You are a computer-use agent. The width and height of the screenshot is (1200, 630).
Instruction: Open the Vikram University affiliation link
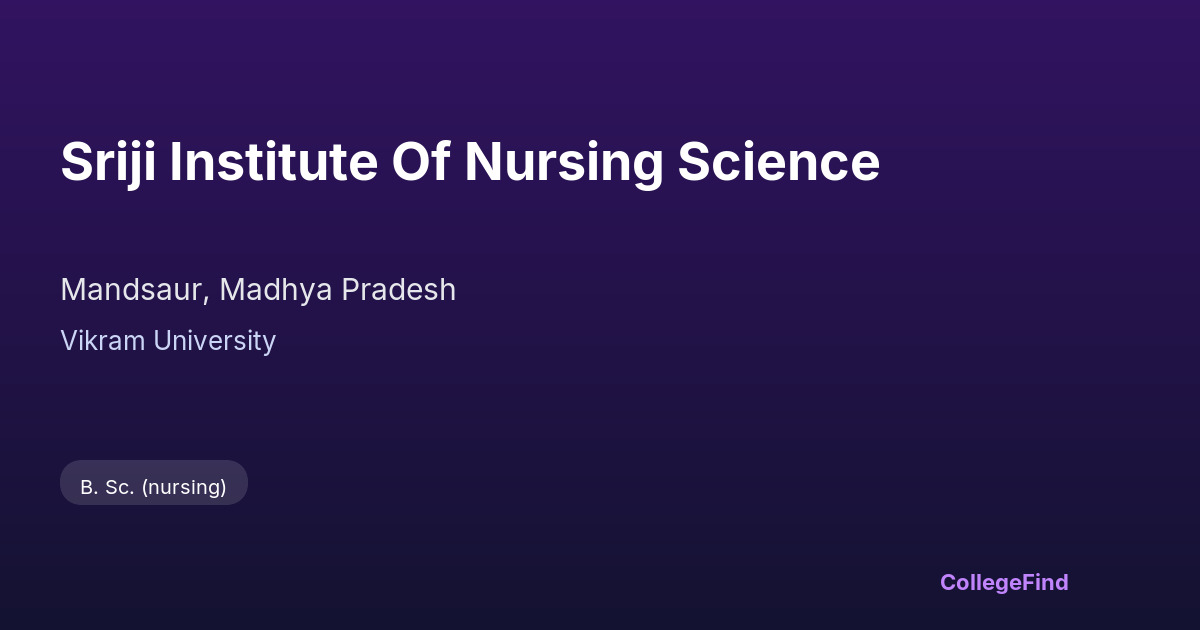[x=168, y=341]
